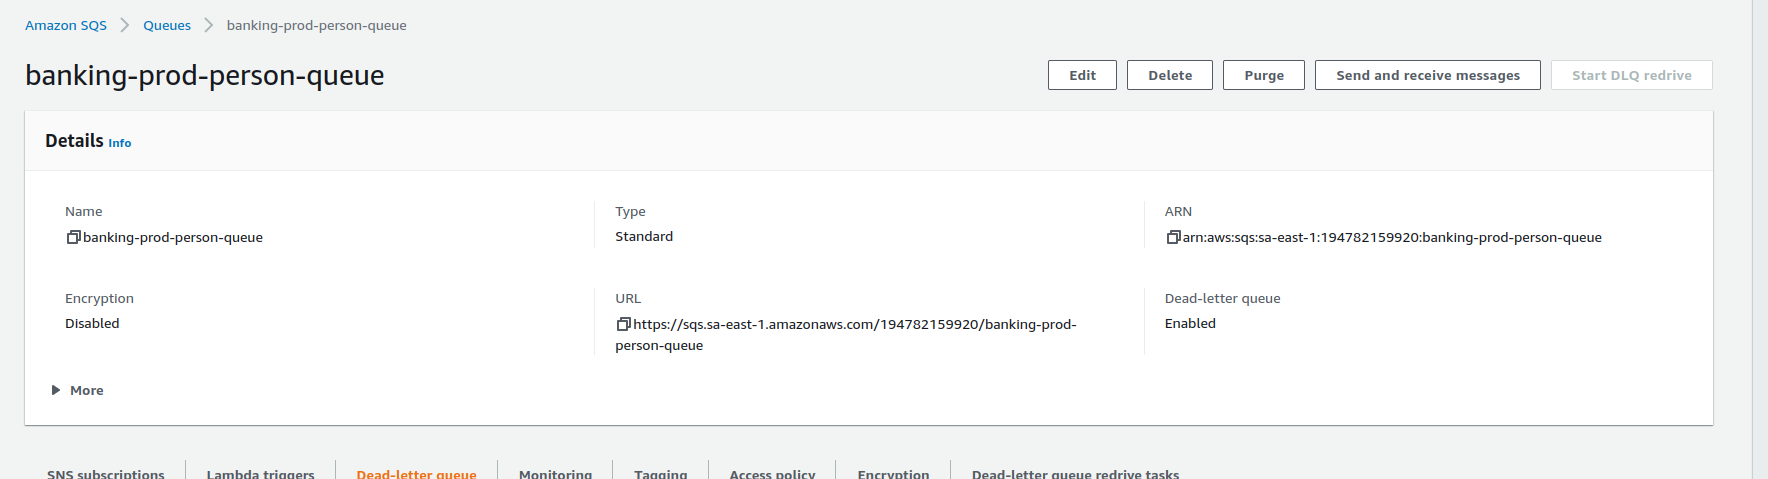Open the Info link beside Details
1768x479 pixels.
click(120, 144)
